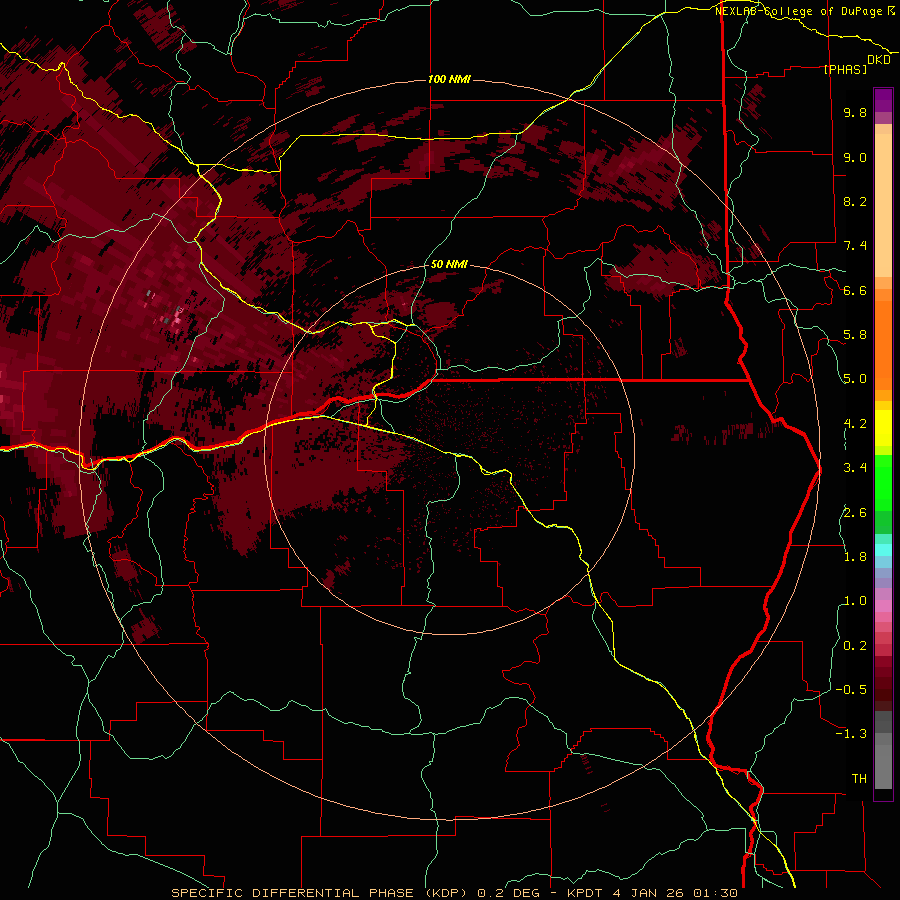900x900 pixels.
Task: Click the 4.2 scale value
Action: (855, 424)
